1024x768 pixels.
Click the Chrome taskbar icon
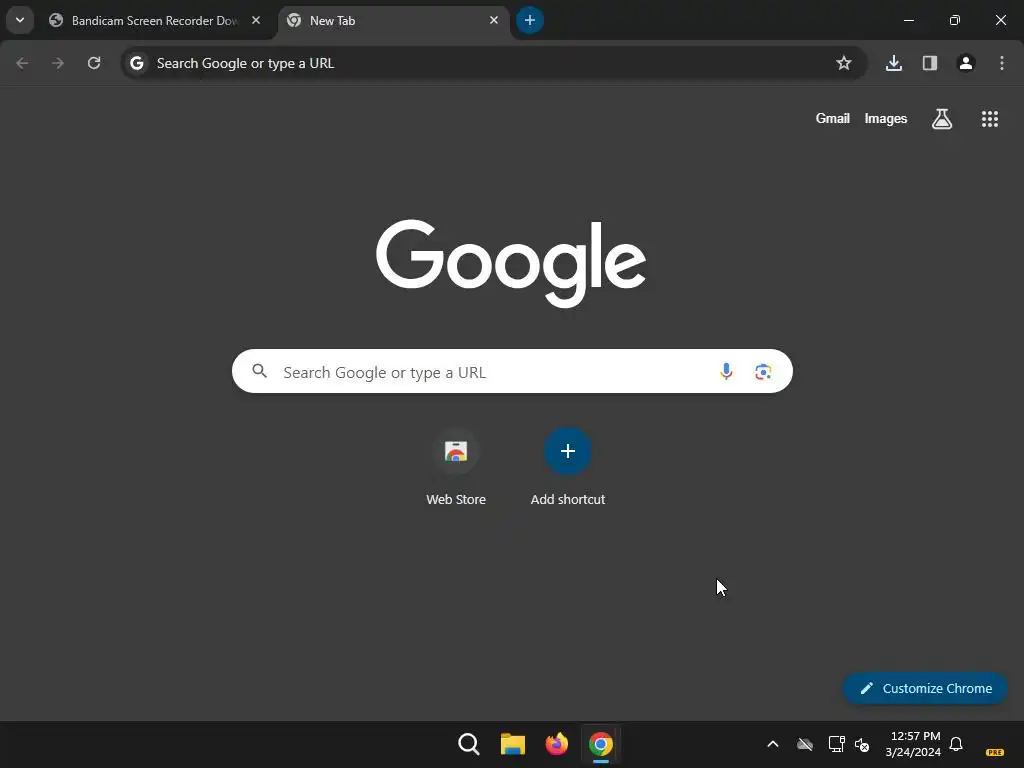click(x=601, y=744)
